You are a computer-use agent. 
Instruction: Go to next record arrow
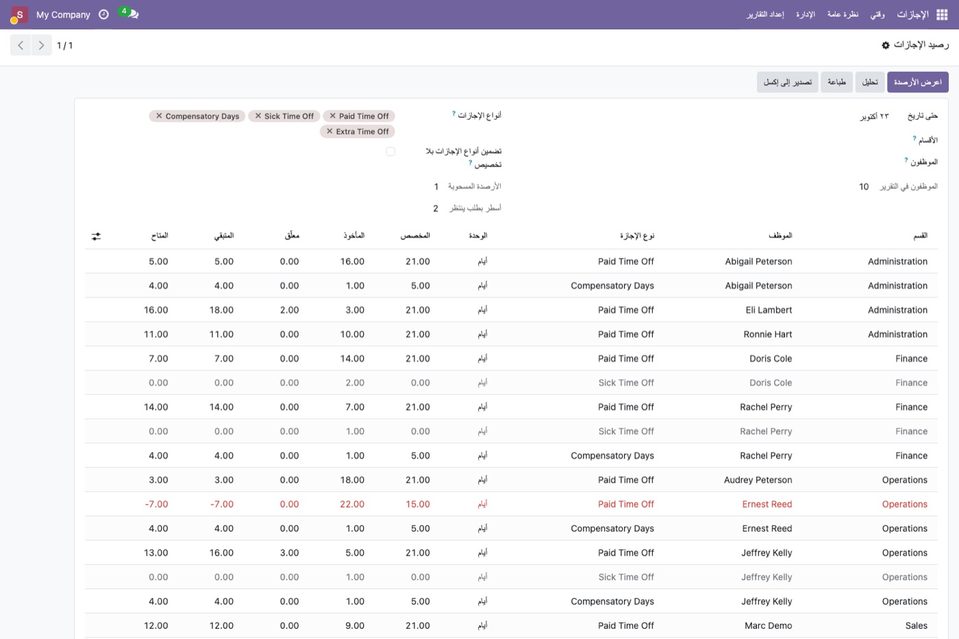41,45
